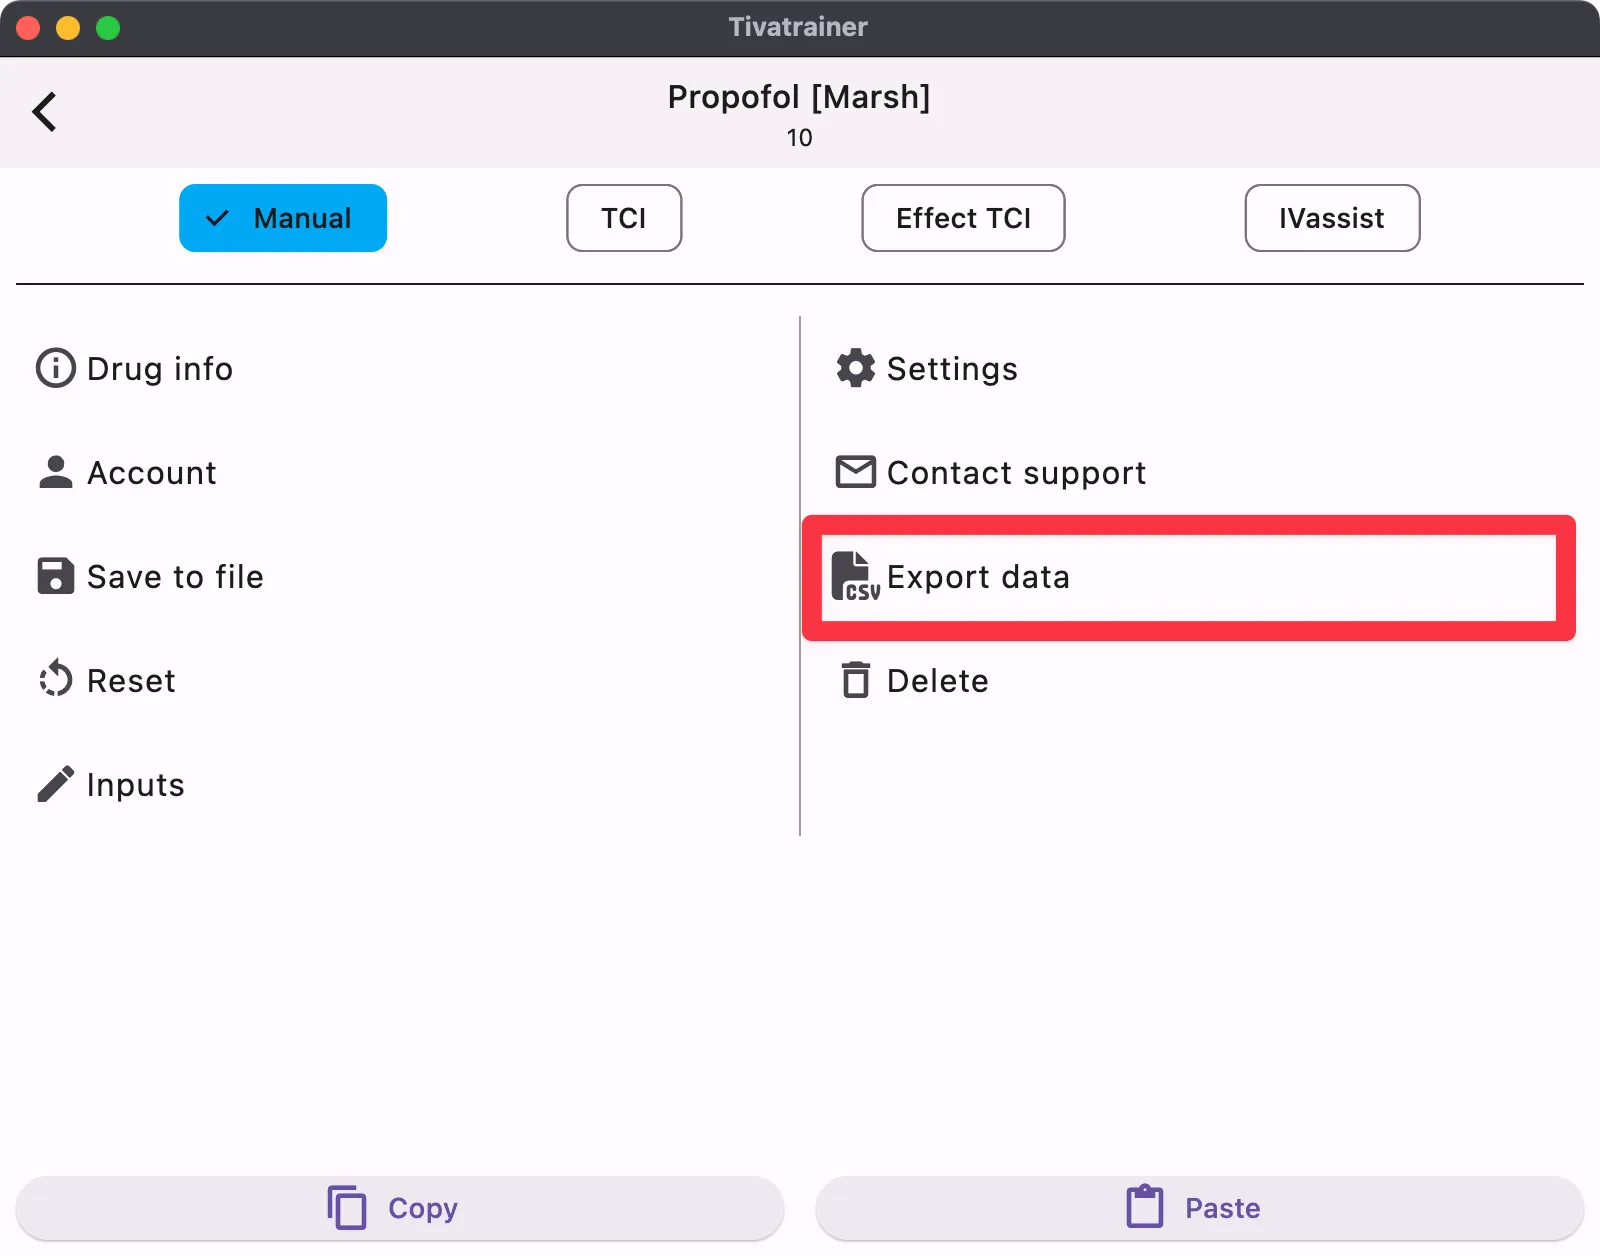Click the Contact support envelope icon
This screenshot has width=1600, height=1256.
click(856, 472)
